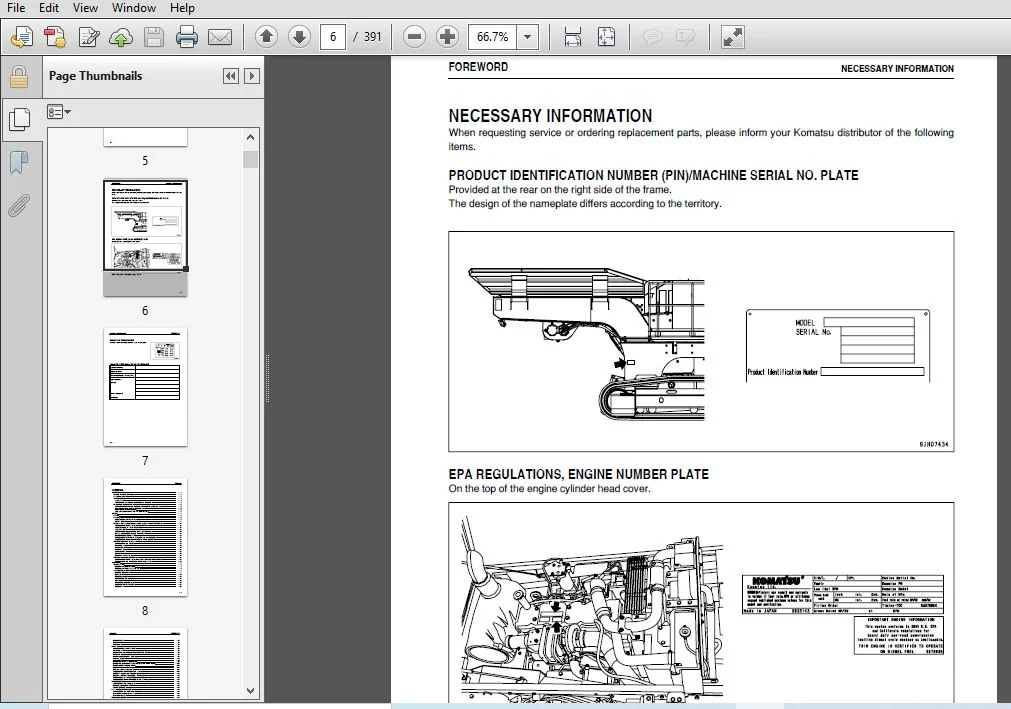Click the highlight text icon
This screenshot has height=709, width=1011.
click(685, 37)
